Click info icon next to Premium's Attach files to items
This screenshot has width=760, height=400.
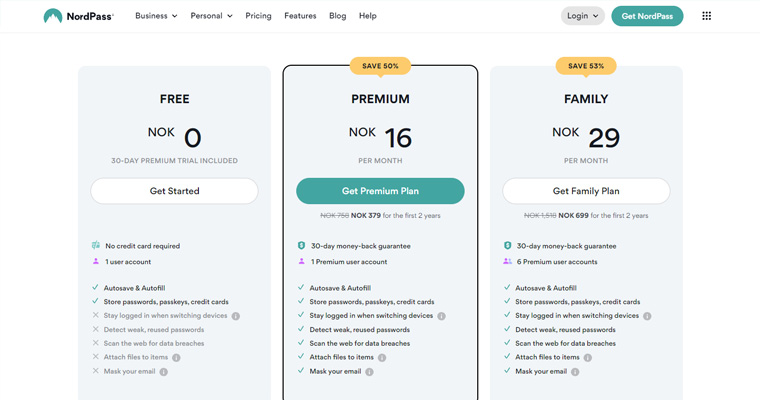point(382,358)
